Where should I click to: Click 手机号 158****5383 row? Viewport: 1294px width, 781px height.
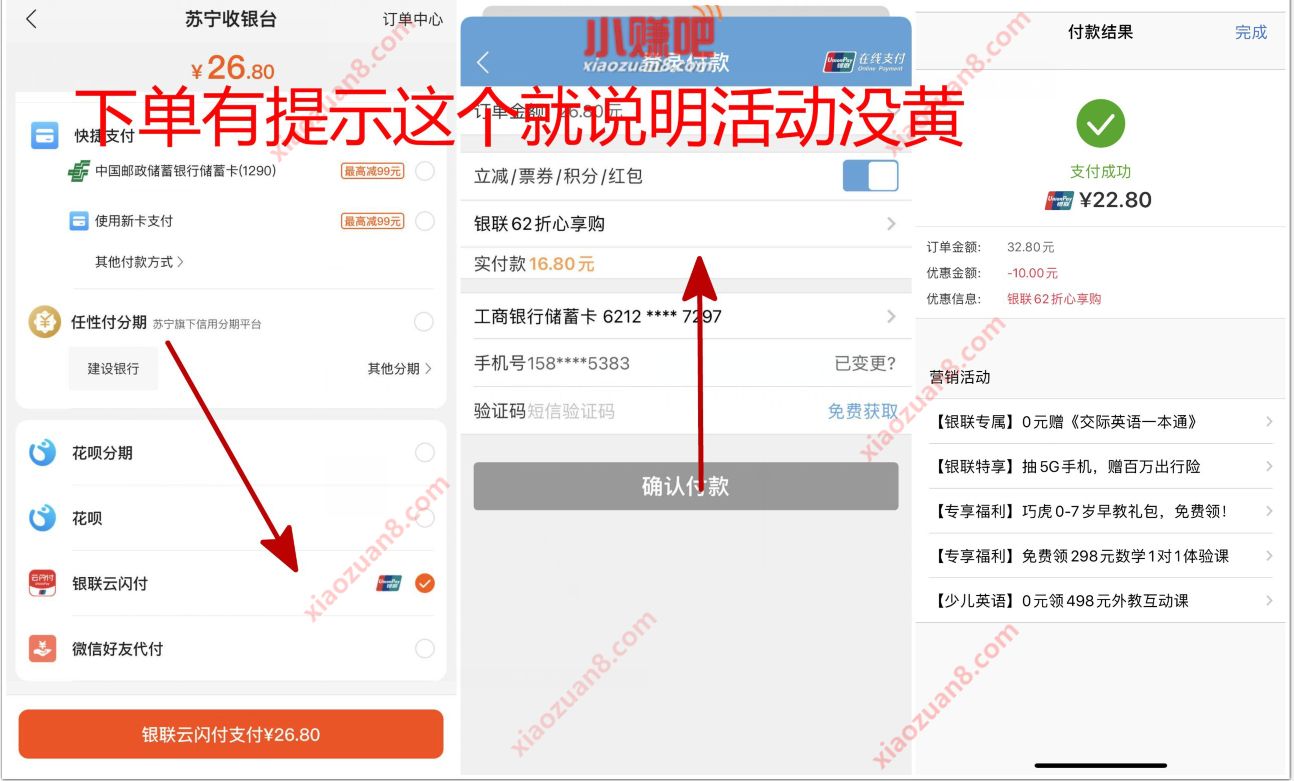click(685, 363)
